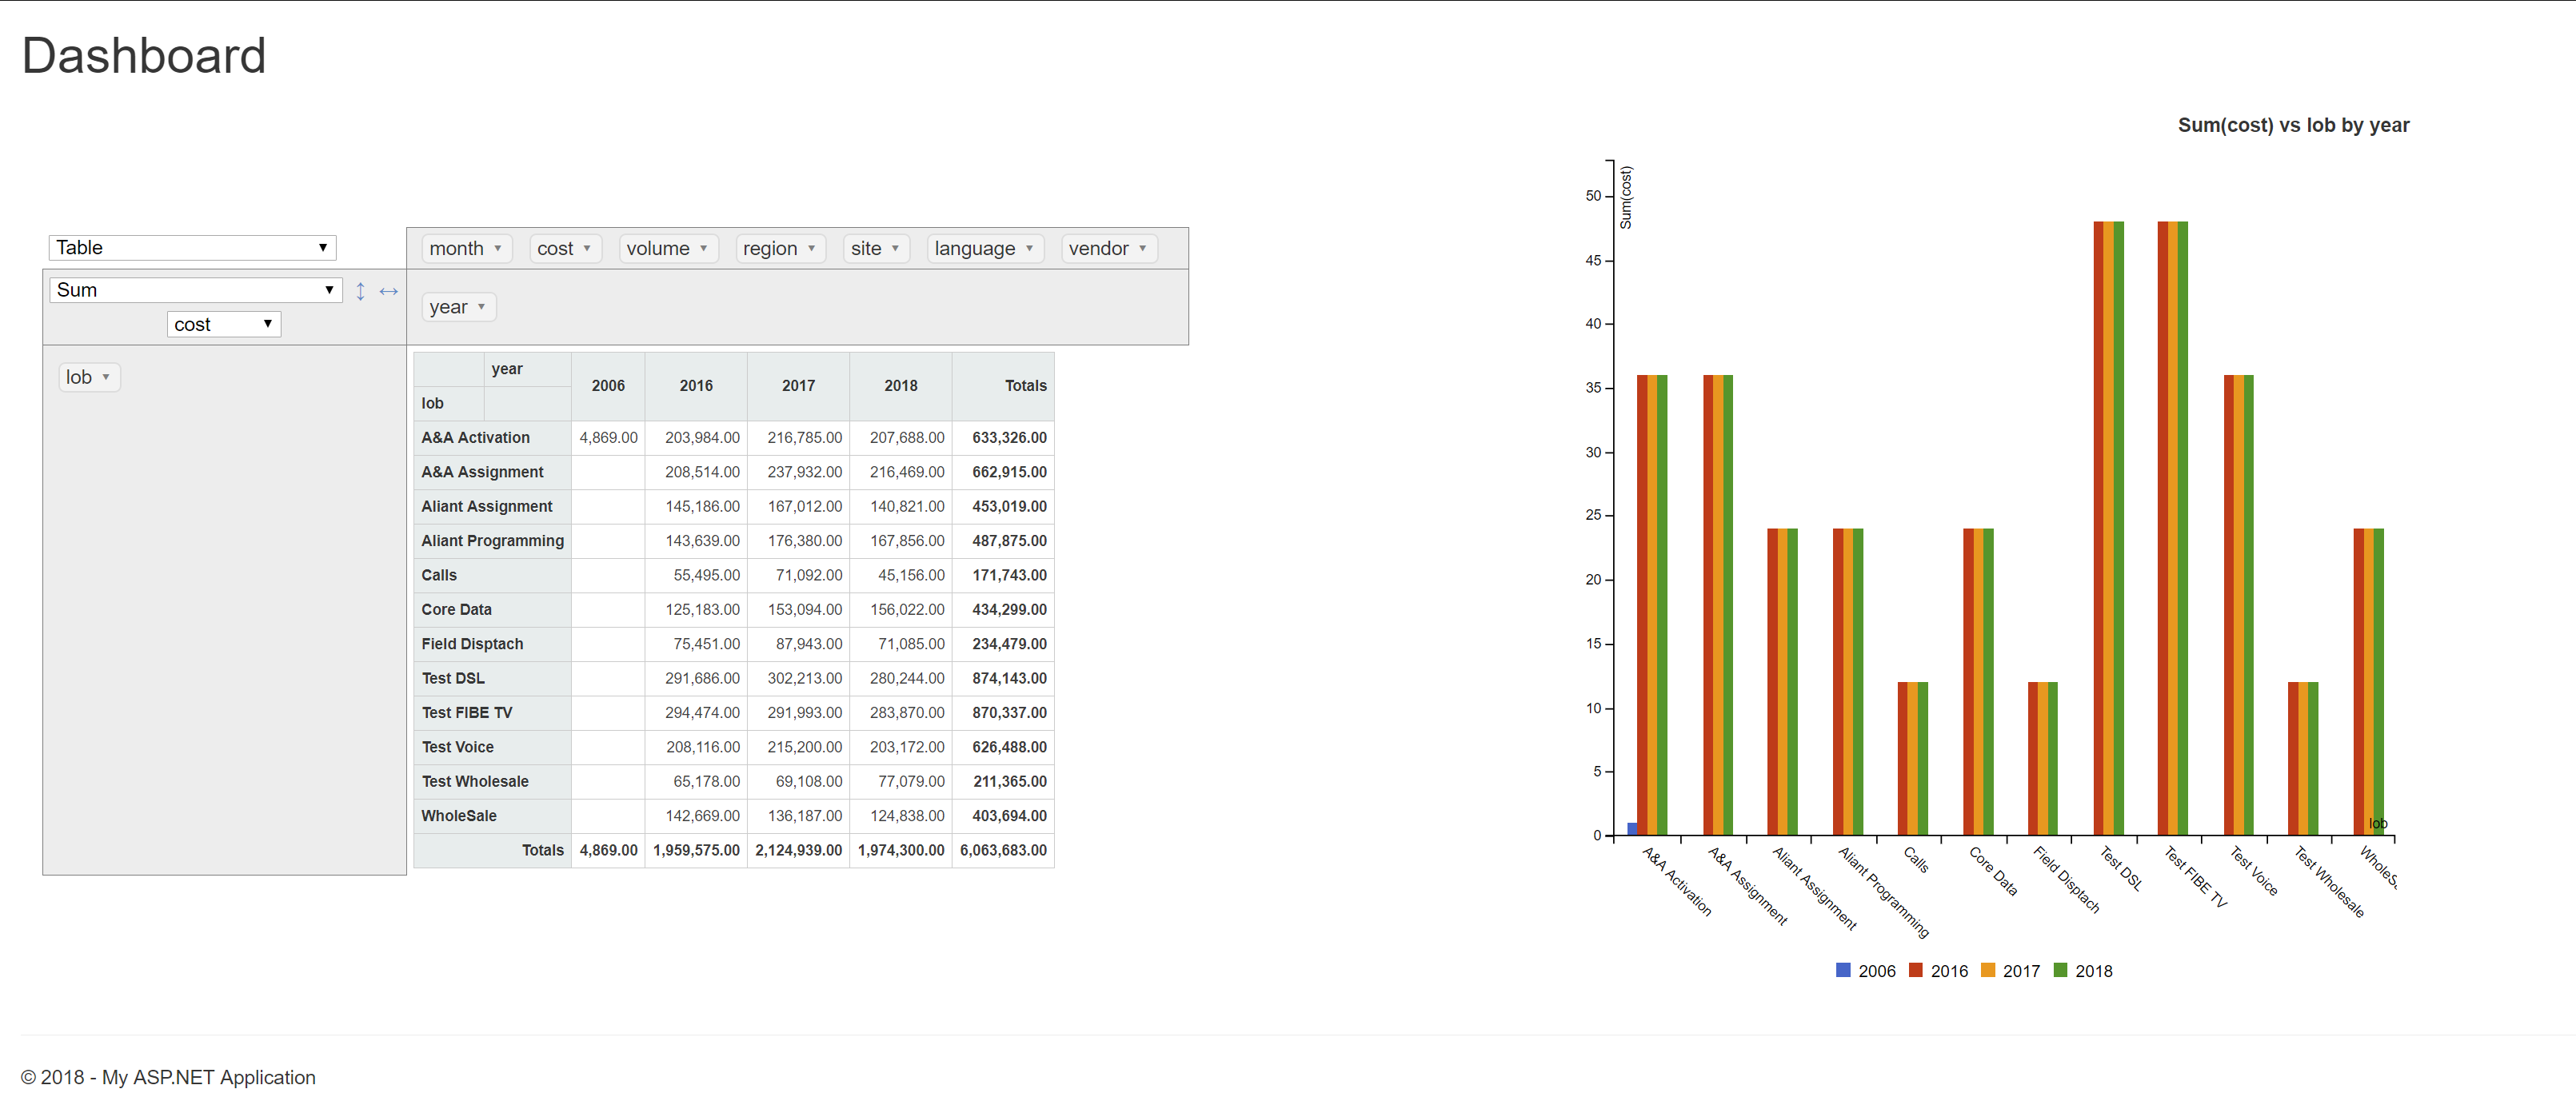Click the vertical row-sort arrow icon
The height and width of the screenshot is (1109, 2576).
(360, 291)
